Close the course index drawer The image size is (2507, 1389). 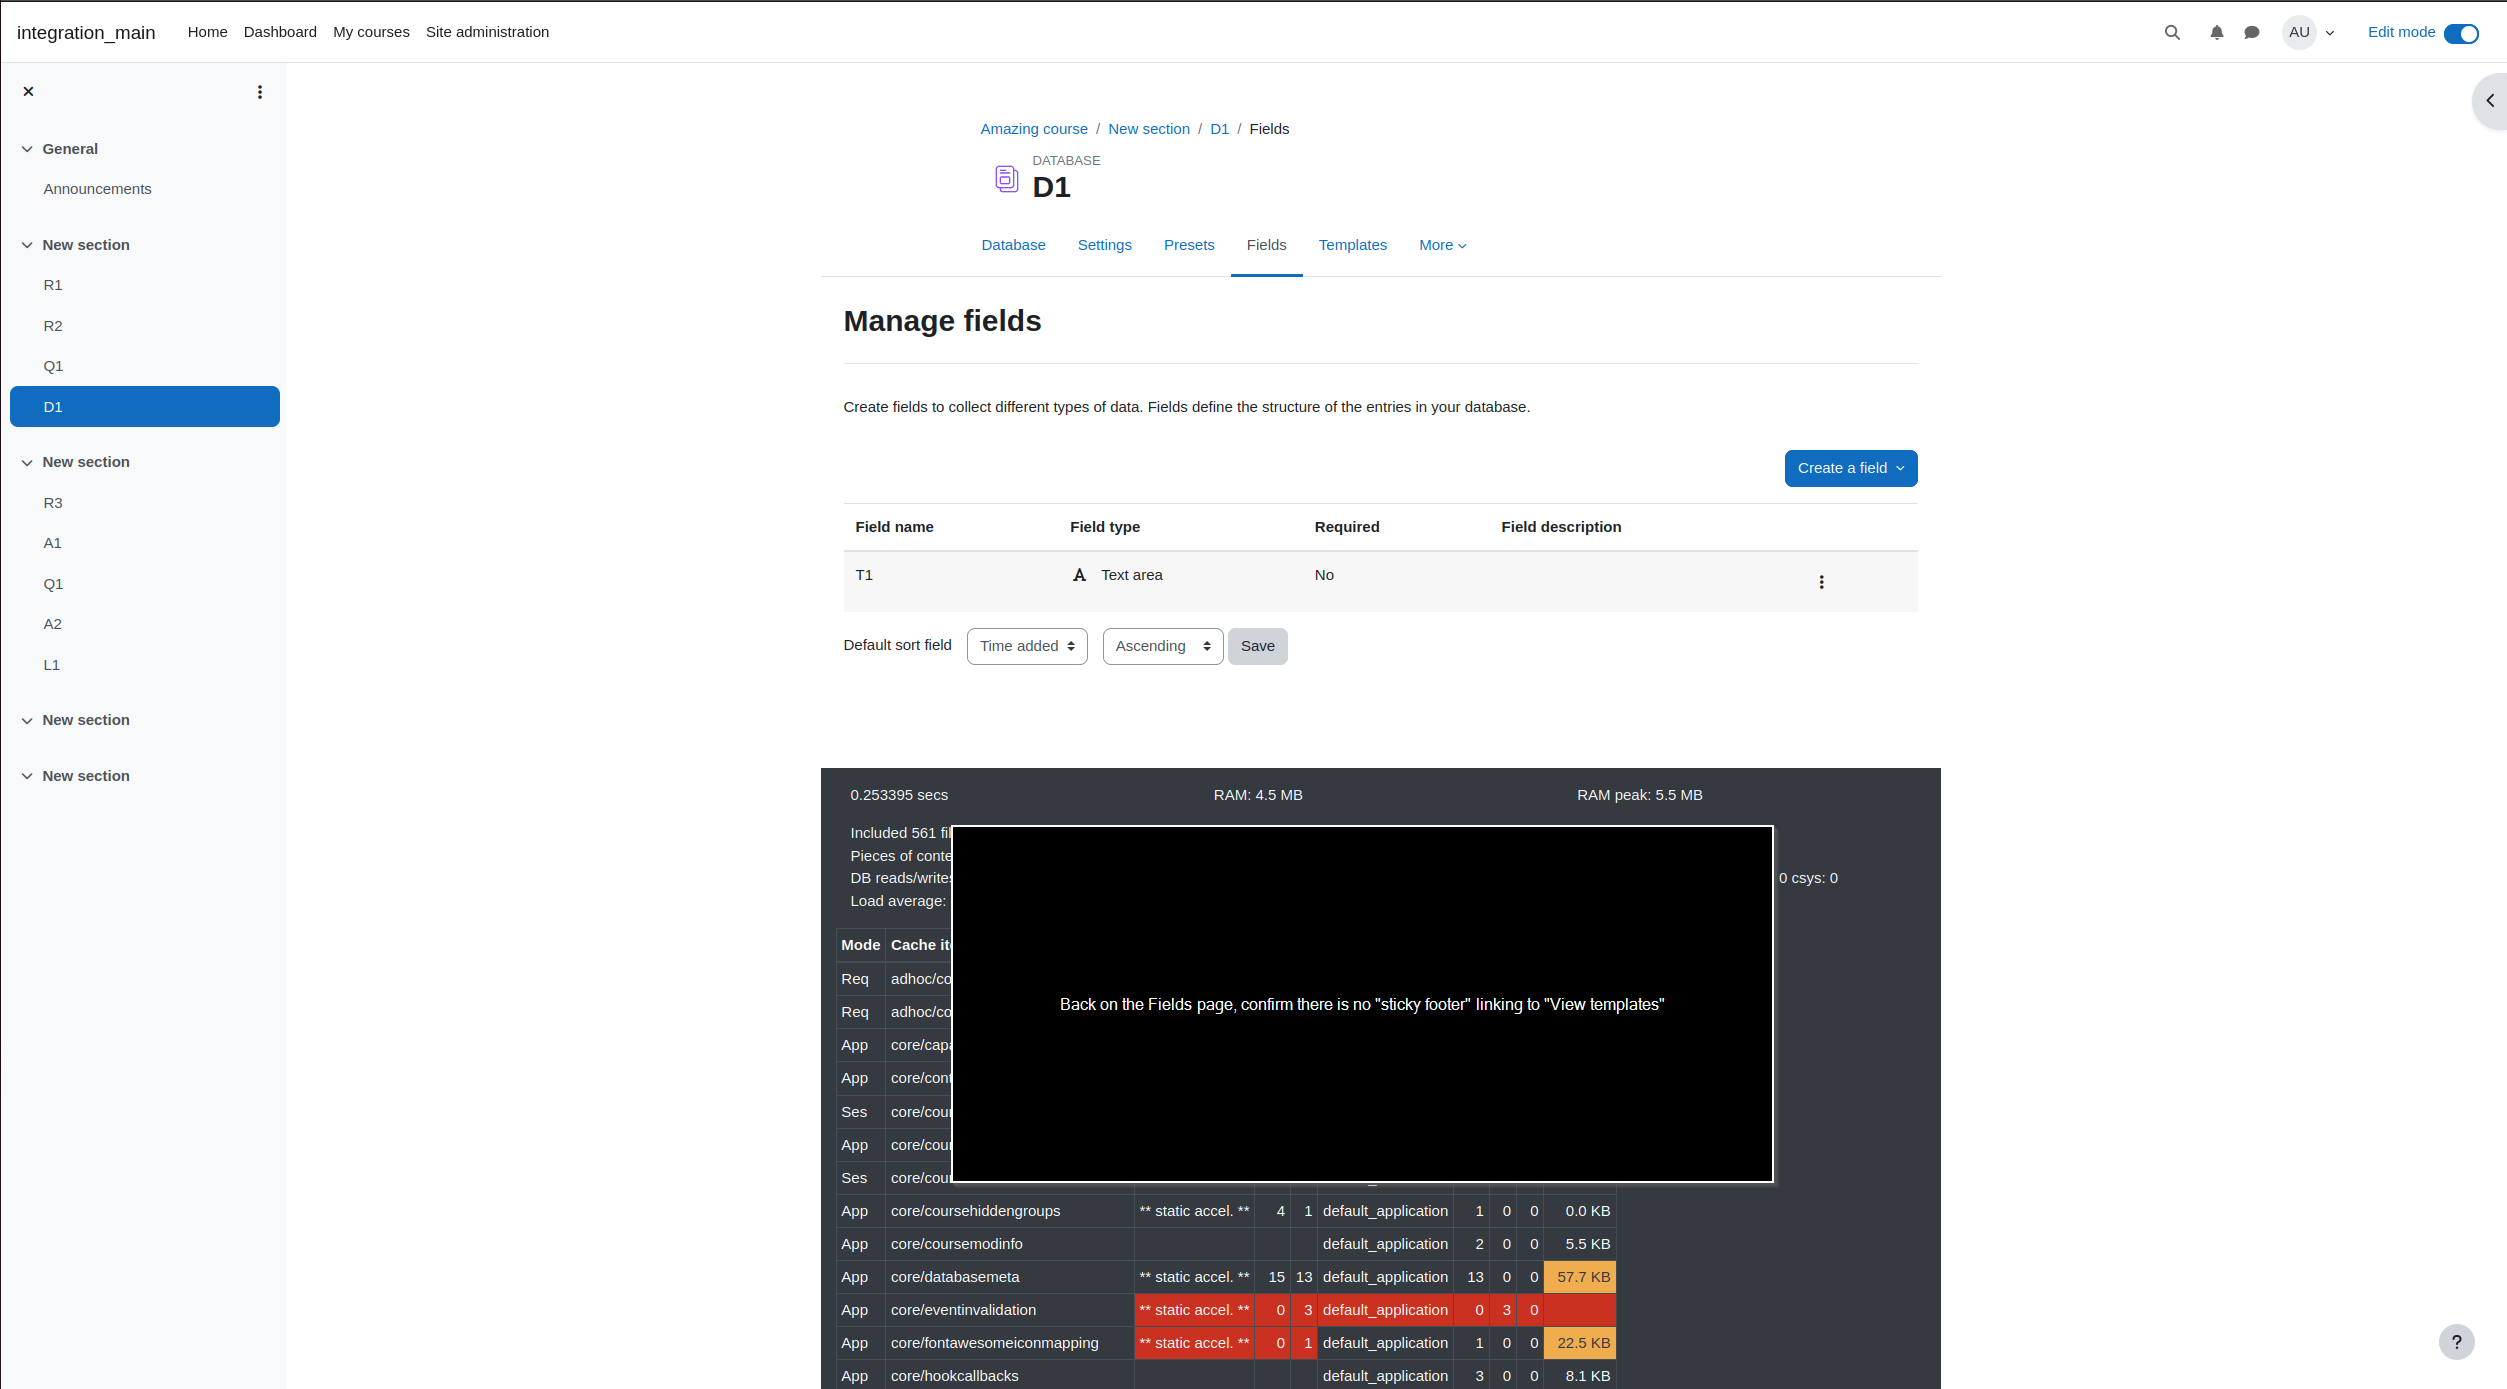coord(28,91)
